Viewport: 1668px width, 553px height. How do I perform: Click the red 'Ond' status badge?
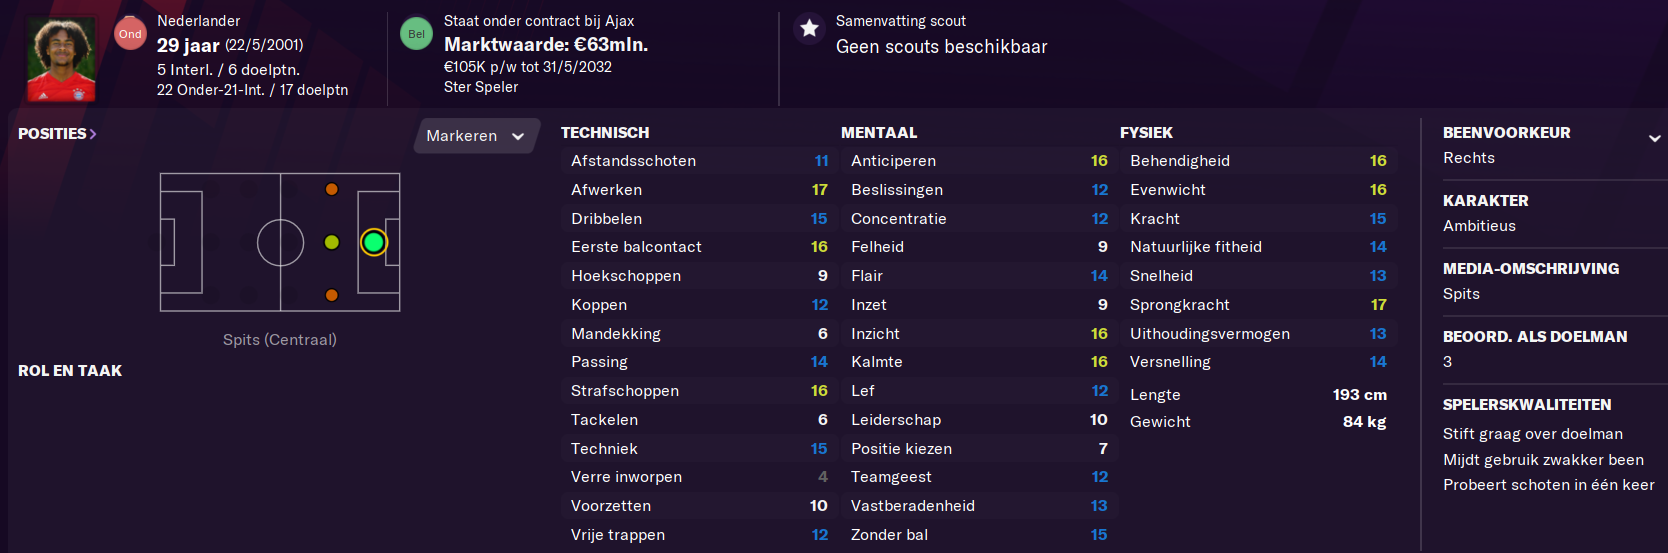[130, 33]
